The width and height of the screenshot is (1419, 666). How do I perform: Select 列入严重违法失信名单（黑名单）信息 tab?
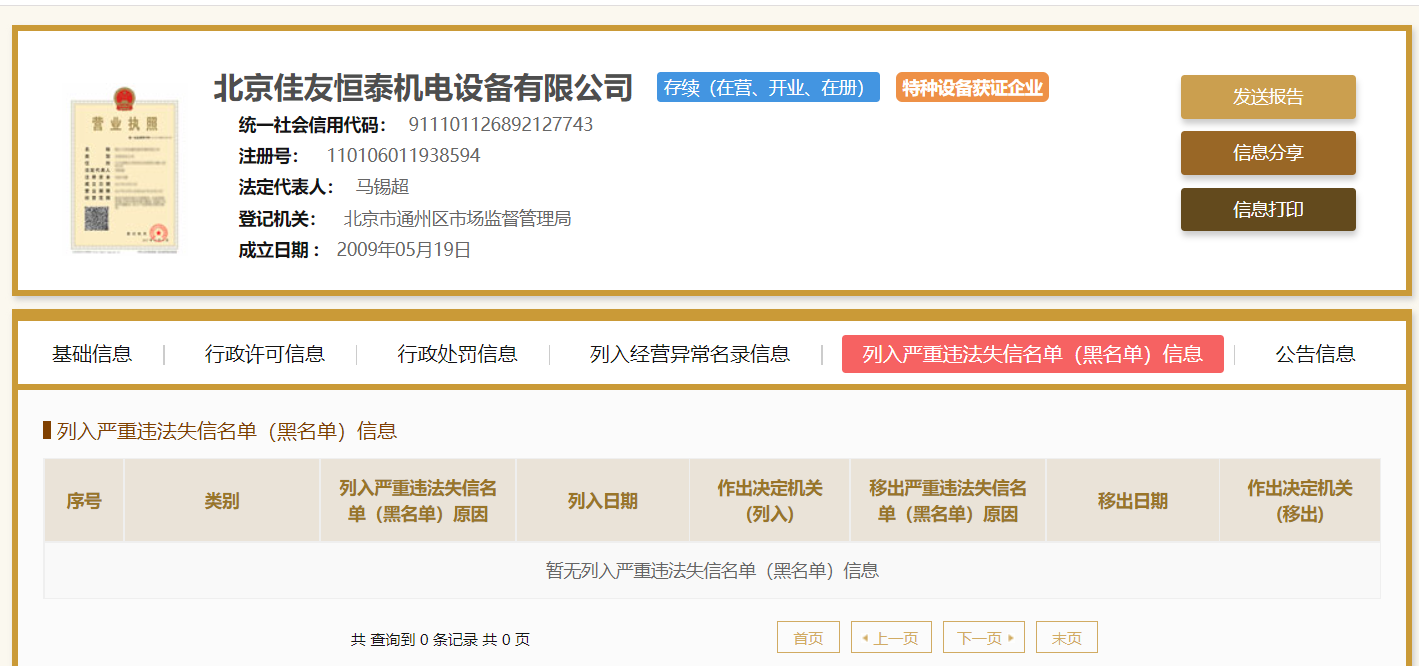pos(1033,354)
